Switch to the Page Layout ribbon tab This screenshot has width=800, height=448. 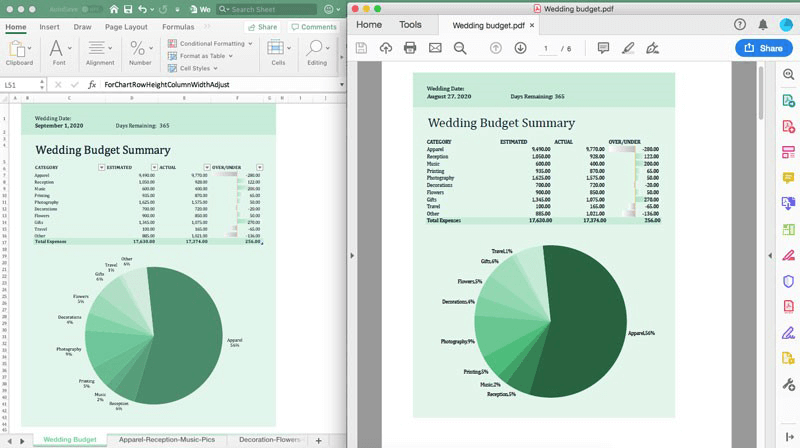[x=126, y=27]
